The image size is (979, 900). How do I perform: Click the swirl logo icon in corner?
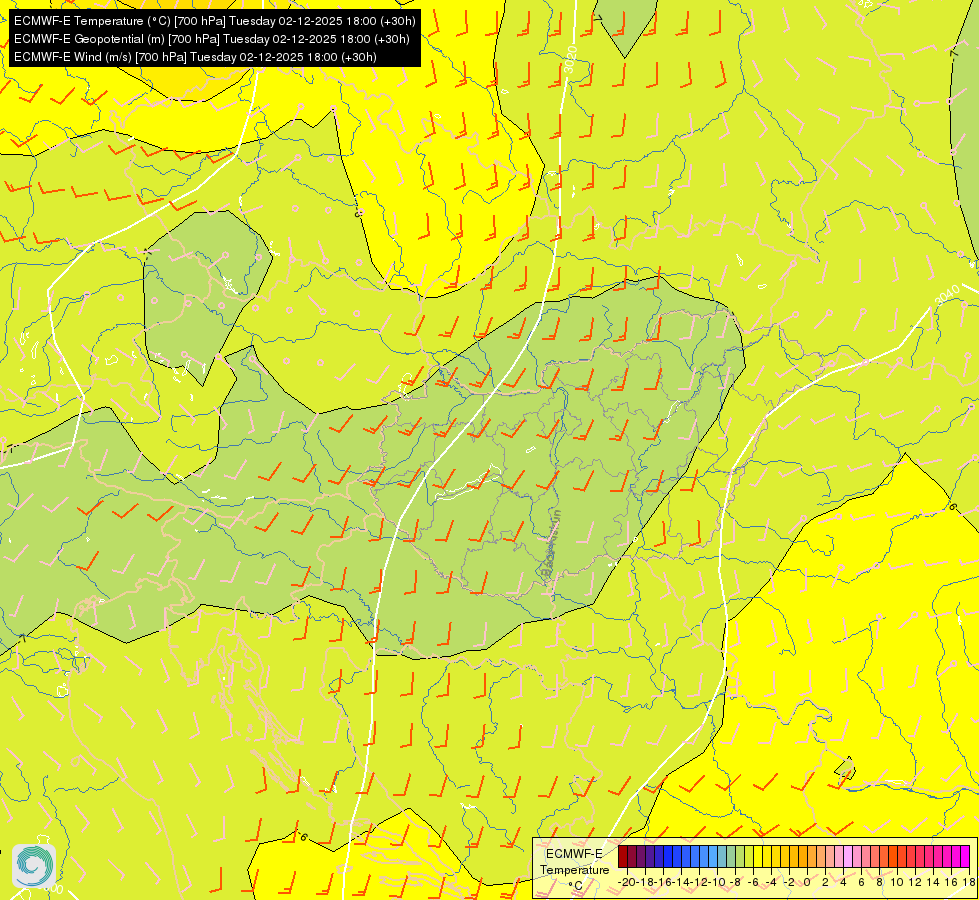click(34, 866)
